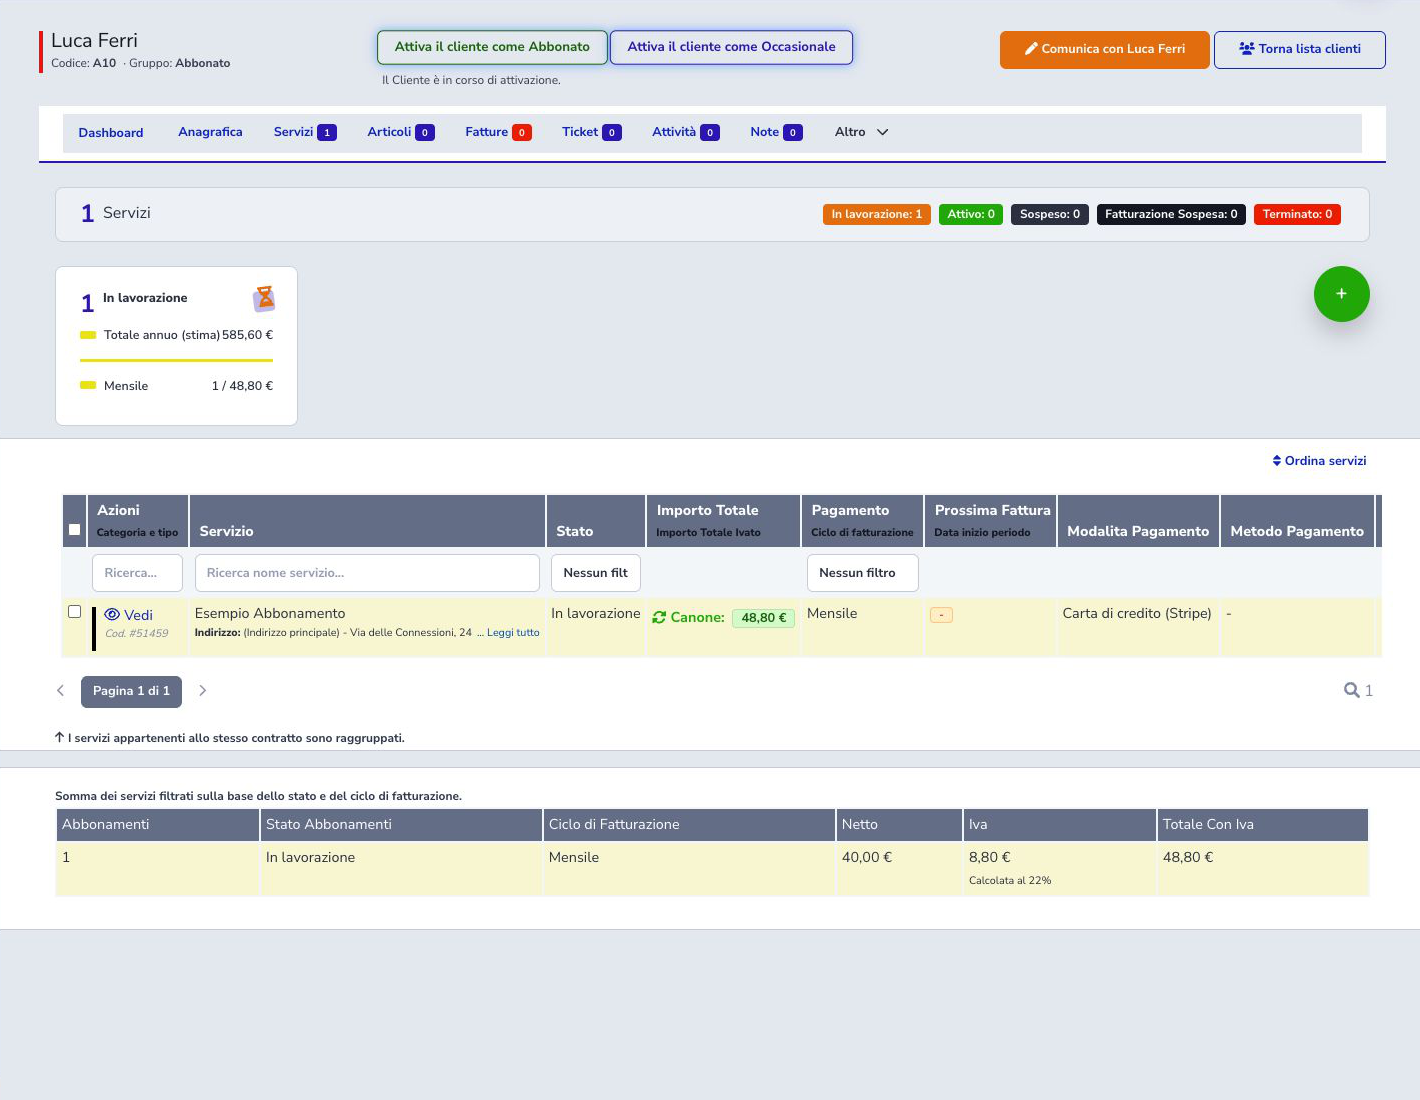Go to previous page arrow
Image resolution: width=1420 pixels, height=1100 pixels.
point(60,690)
